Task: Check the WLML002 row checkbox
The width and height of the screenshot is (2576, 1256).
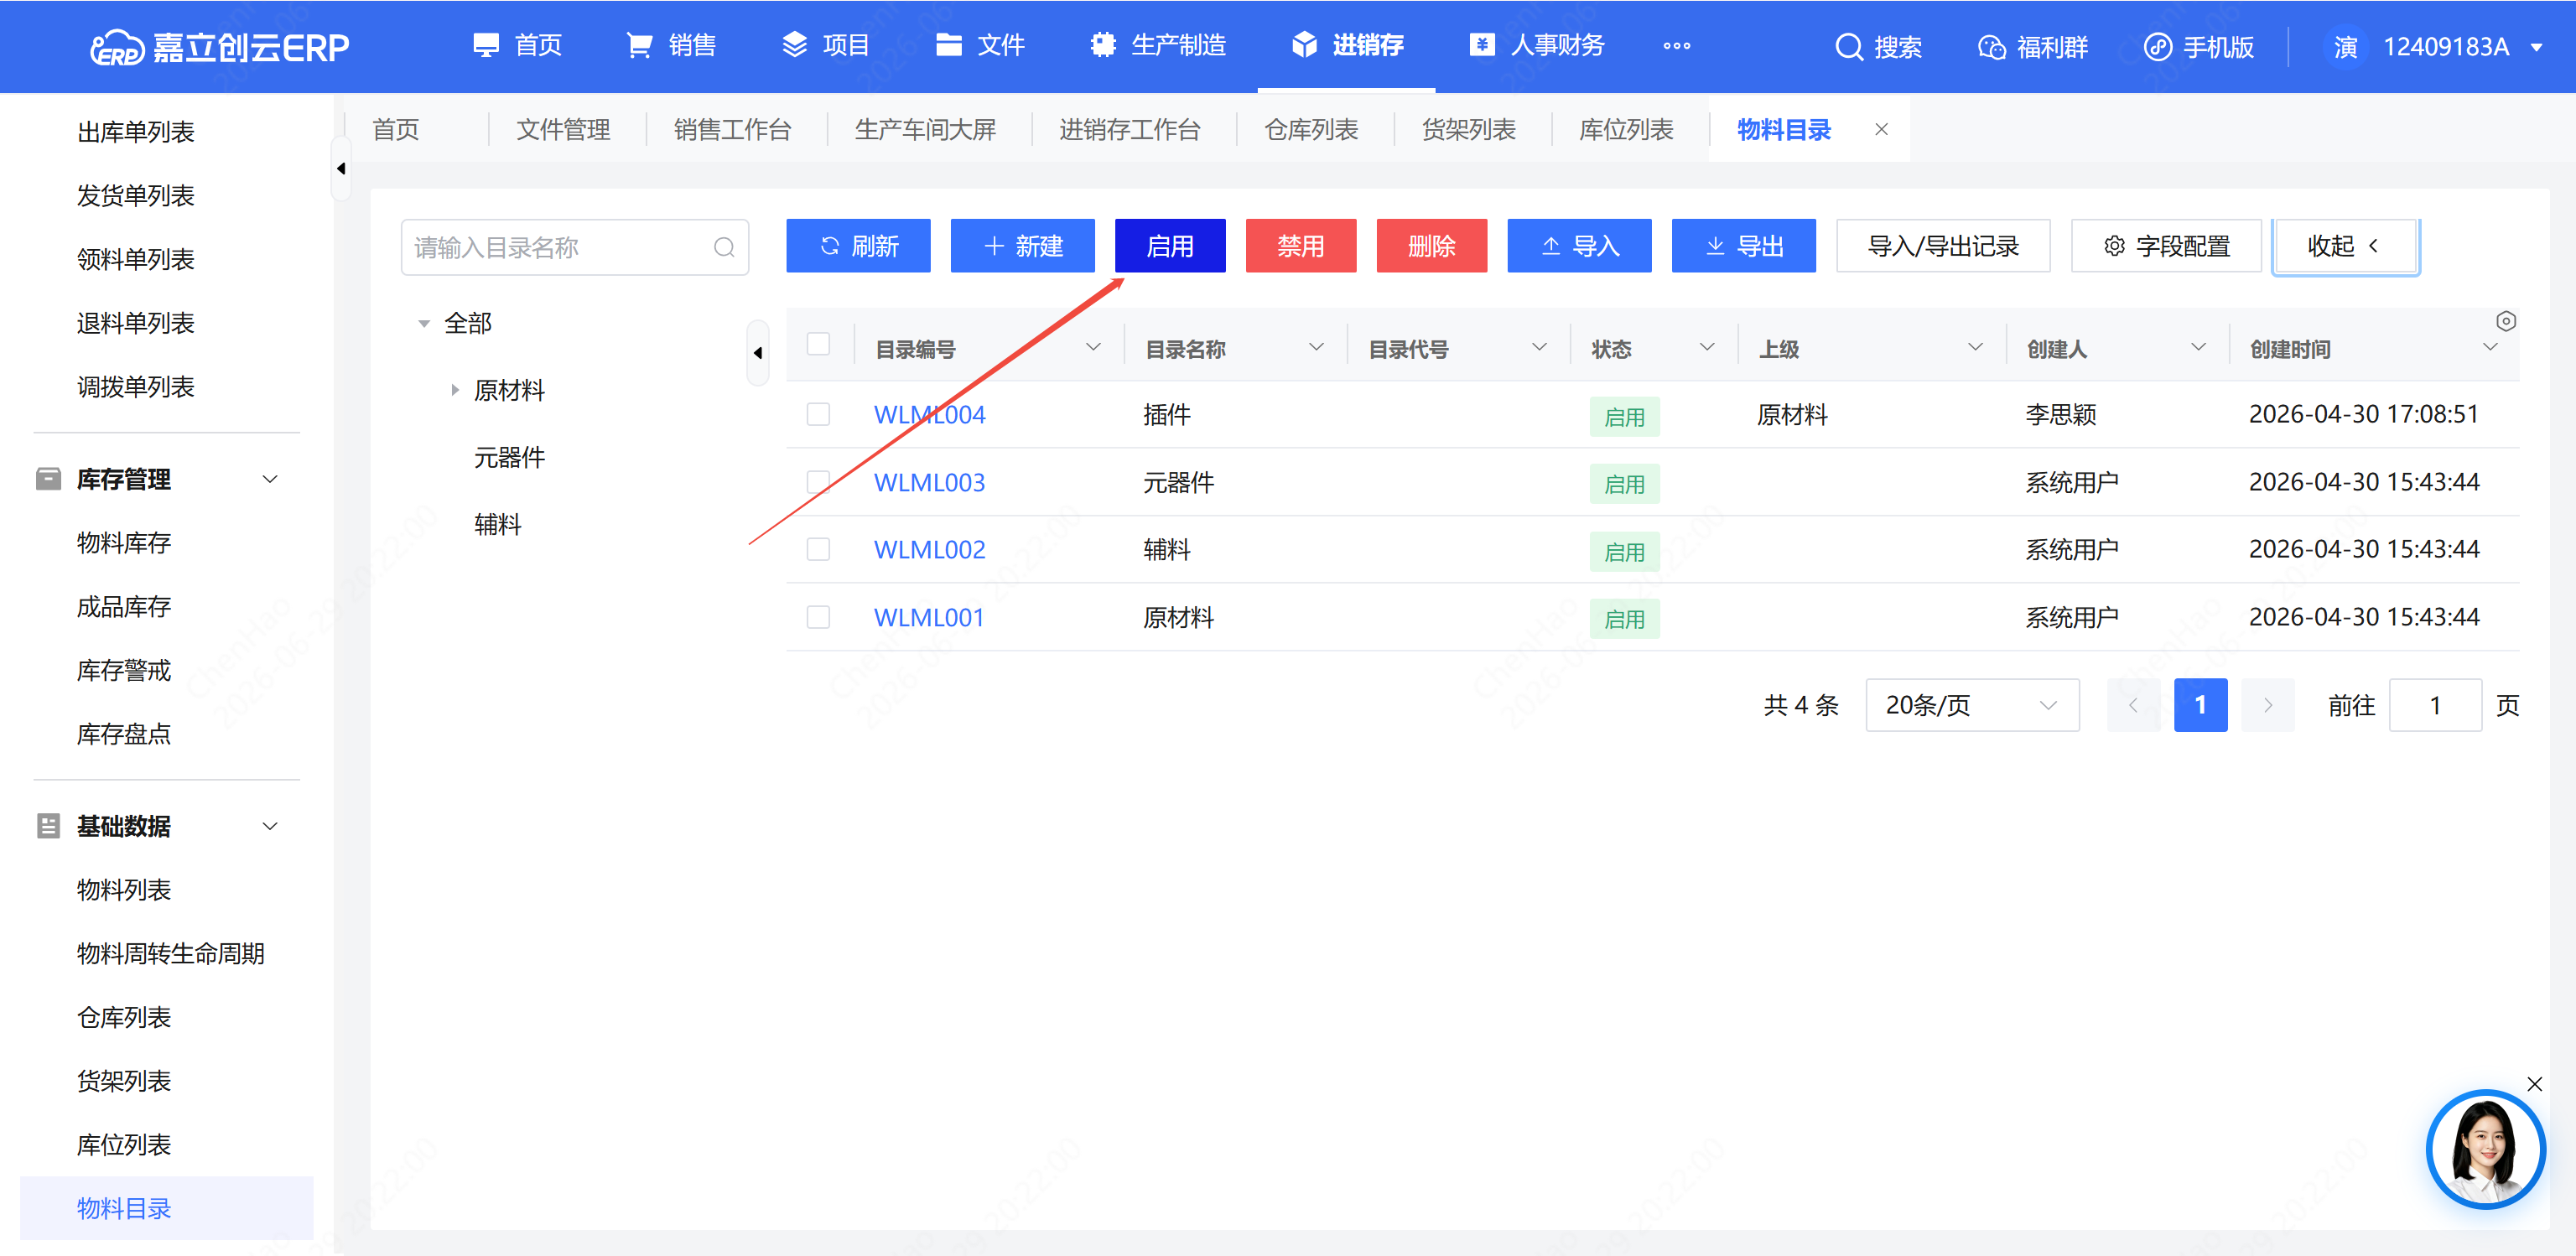Action: (x=818, y=549)
